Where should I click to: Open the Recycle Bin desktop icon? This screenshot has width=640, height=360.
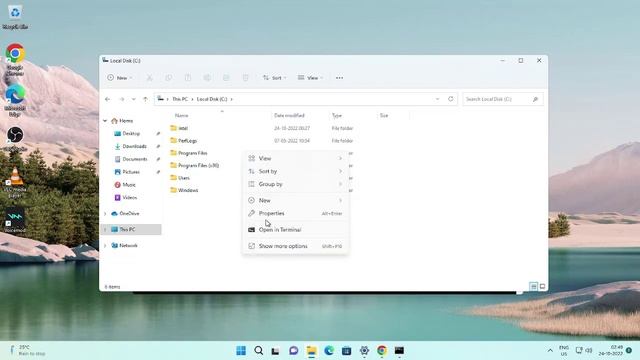pos(15,17)
